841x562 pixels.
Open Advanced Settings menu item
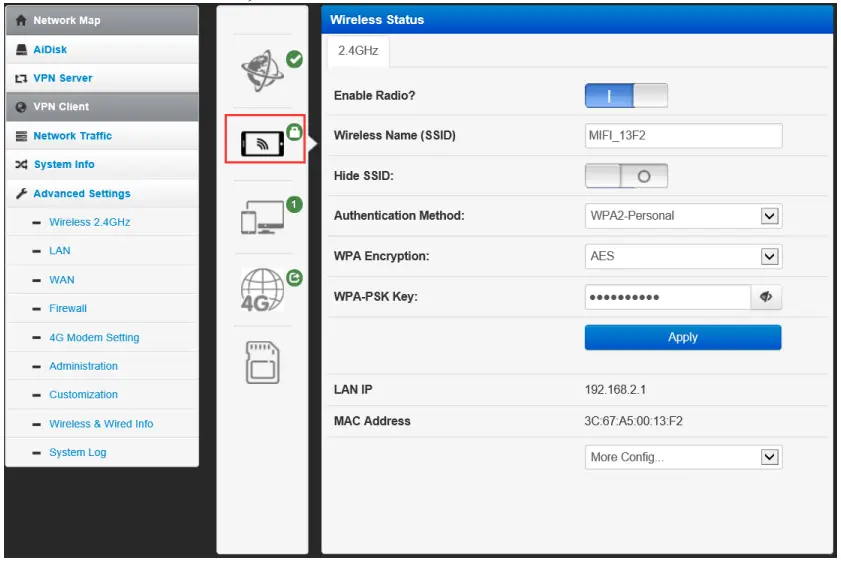(x=102, y=194)
